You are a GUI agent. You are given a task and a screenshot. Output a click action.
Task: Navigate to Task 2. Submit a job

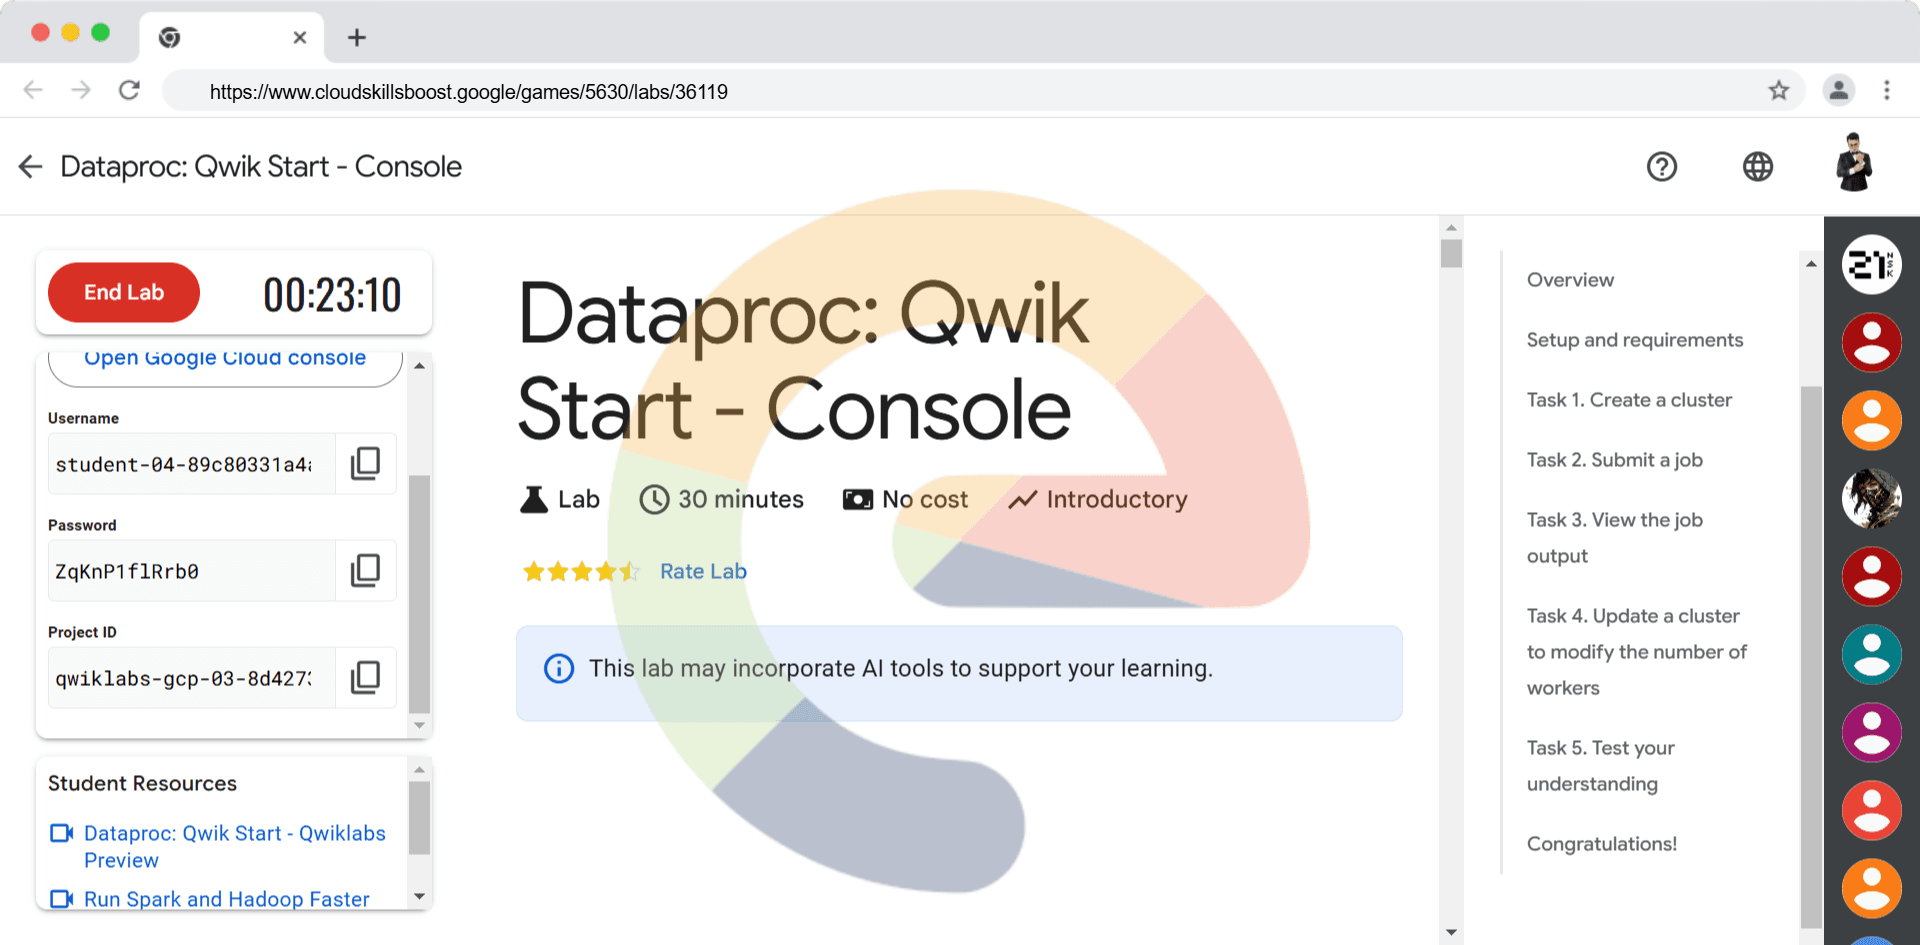point(1614,460)
